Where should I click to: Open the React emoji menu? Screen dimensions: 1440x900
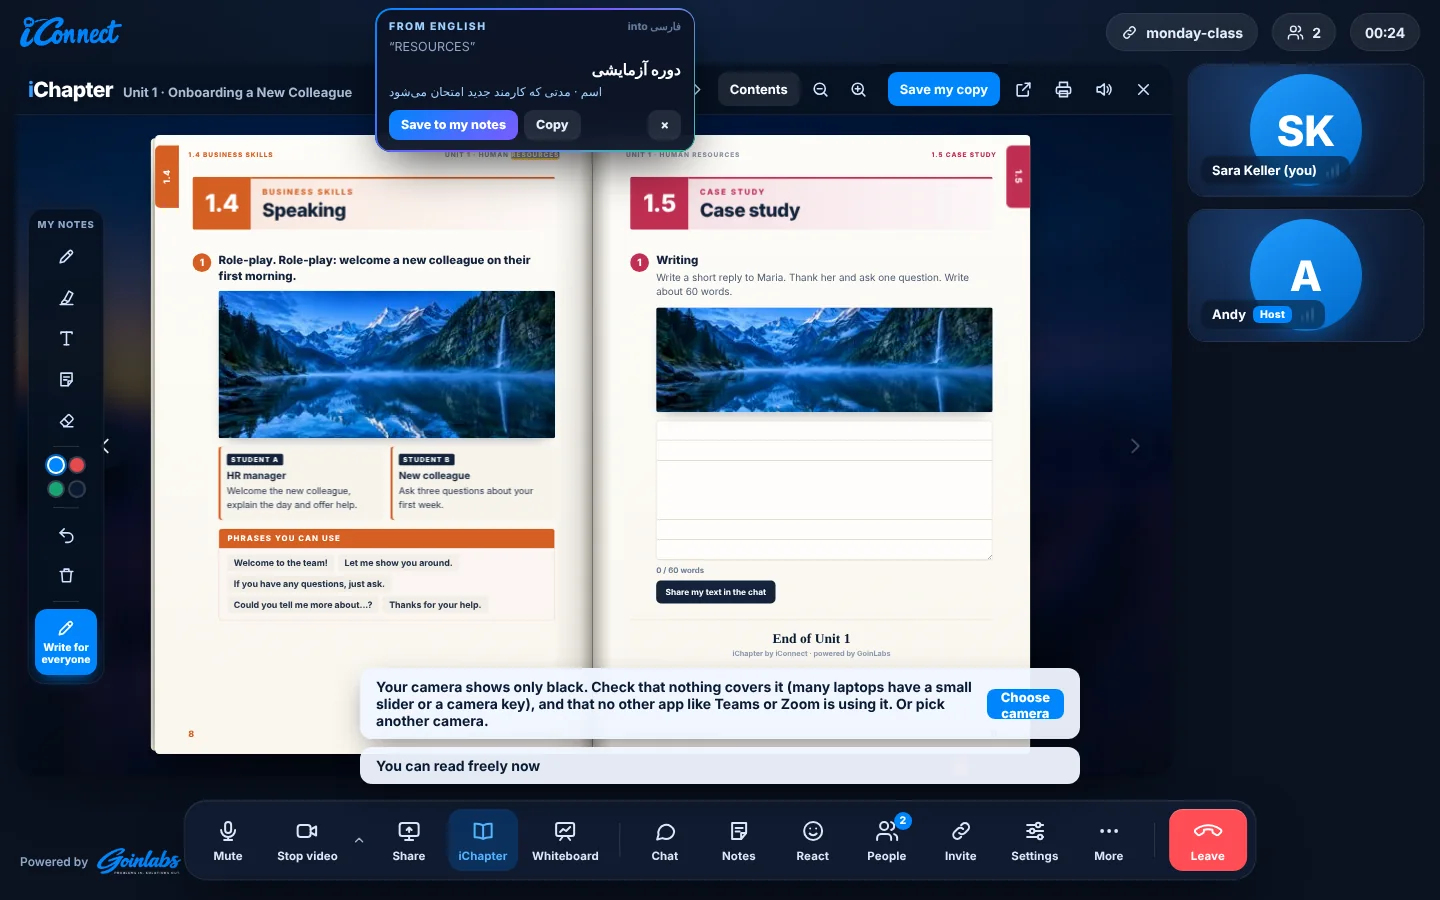pos(813,840)
